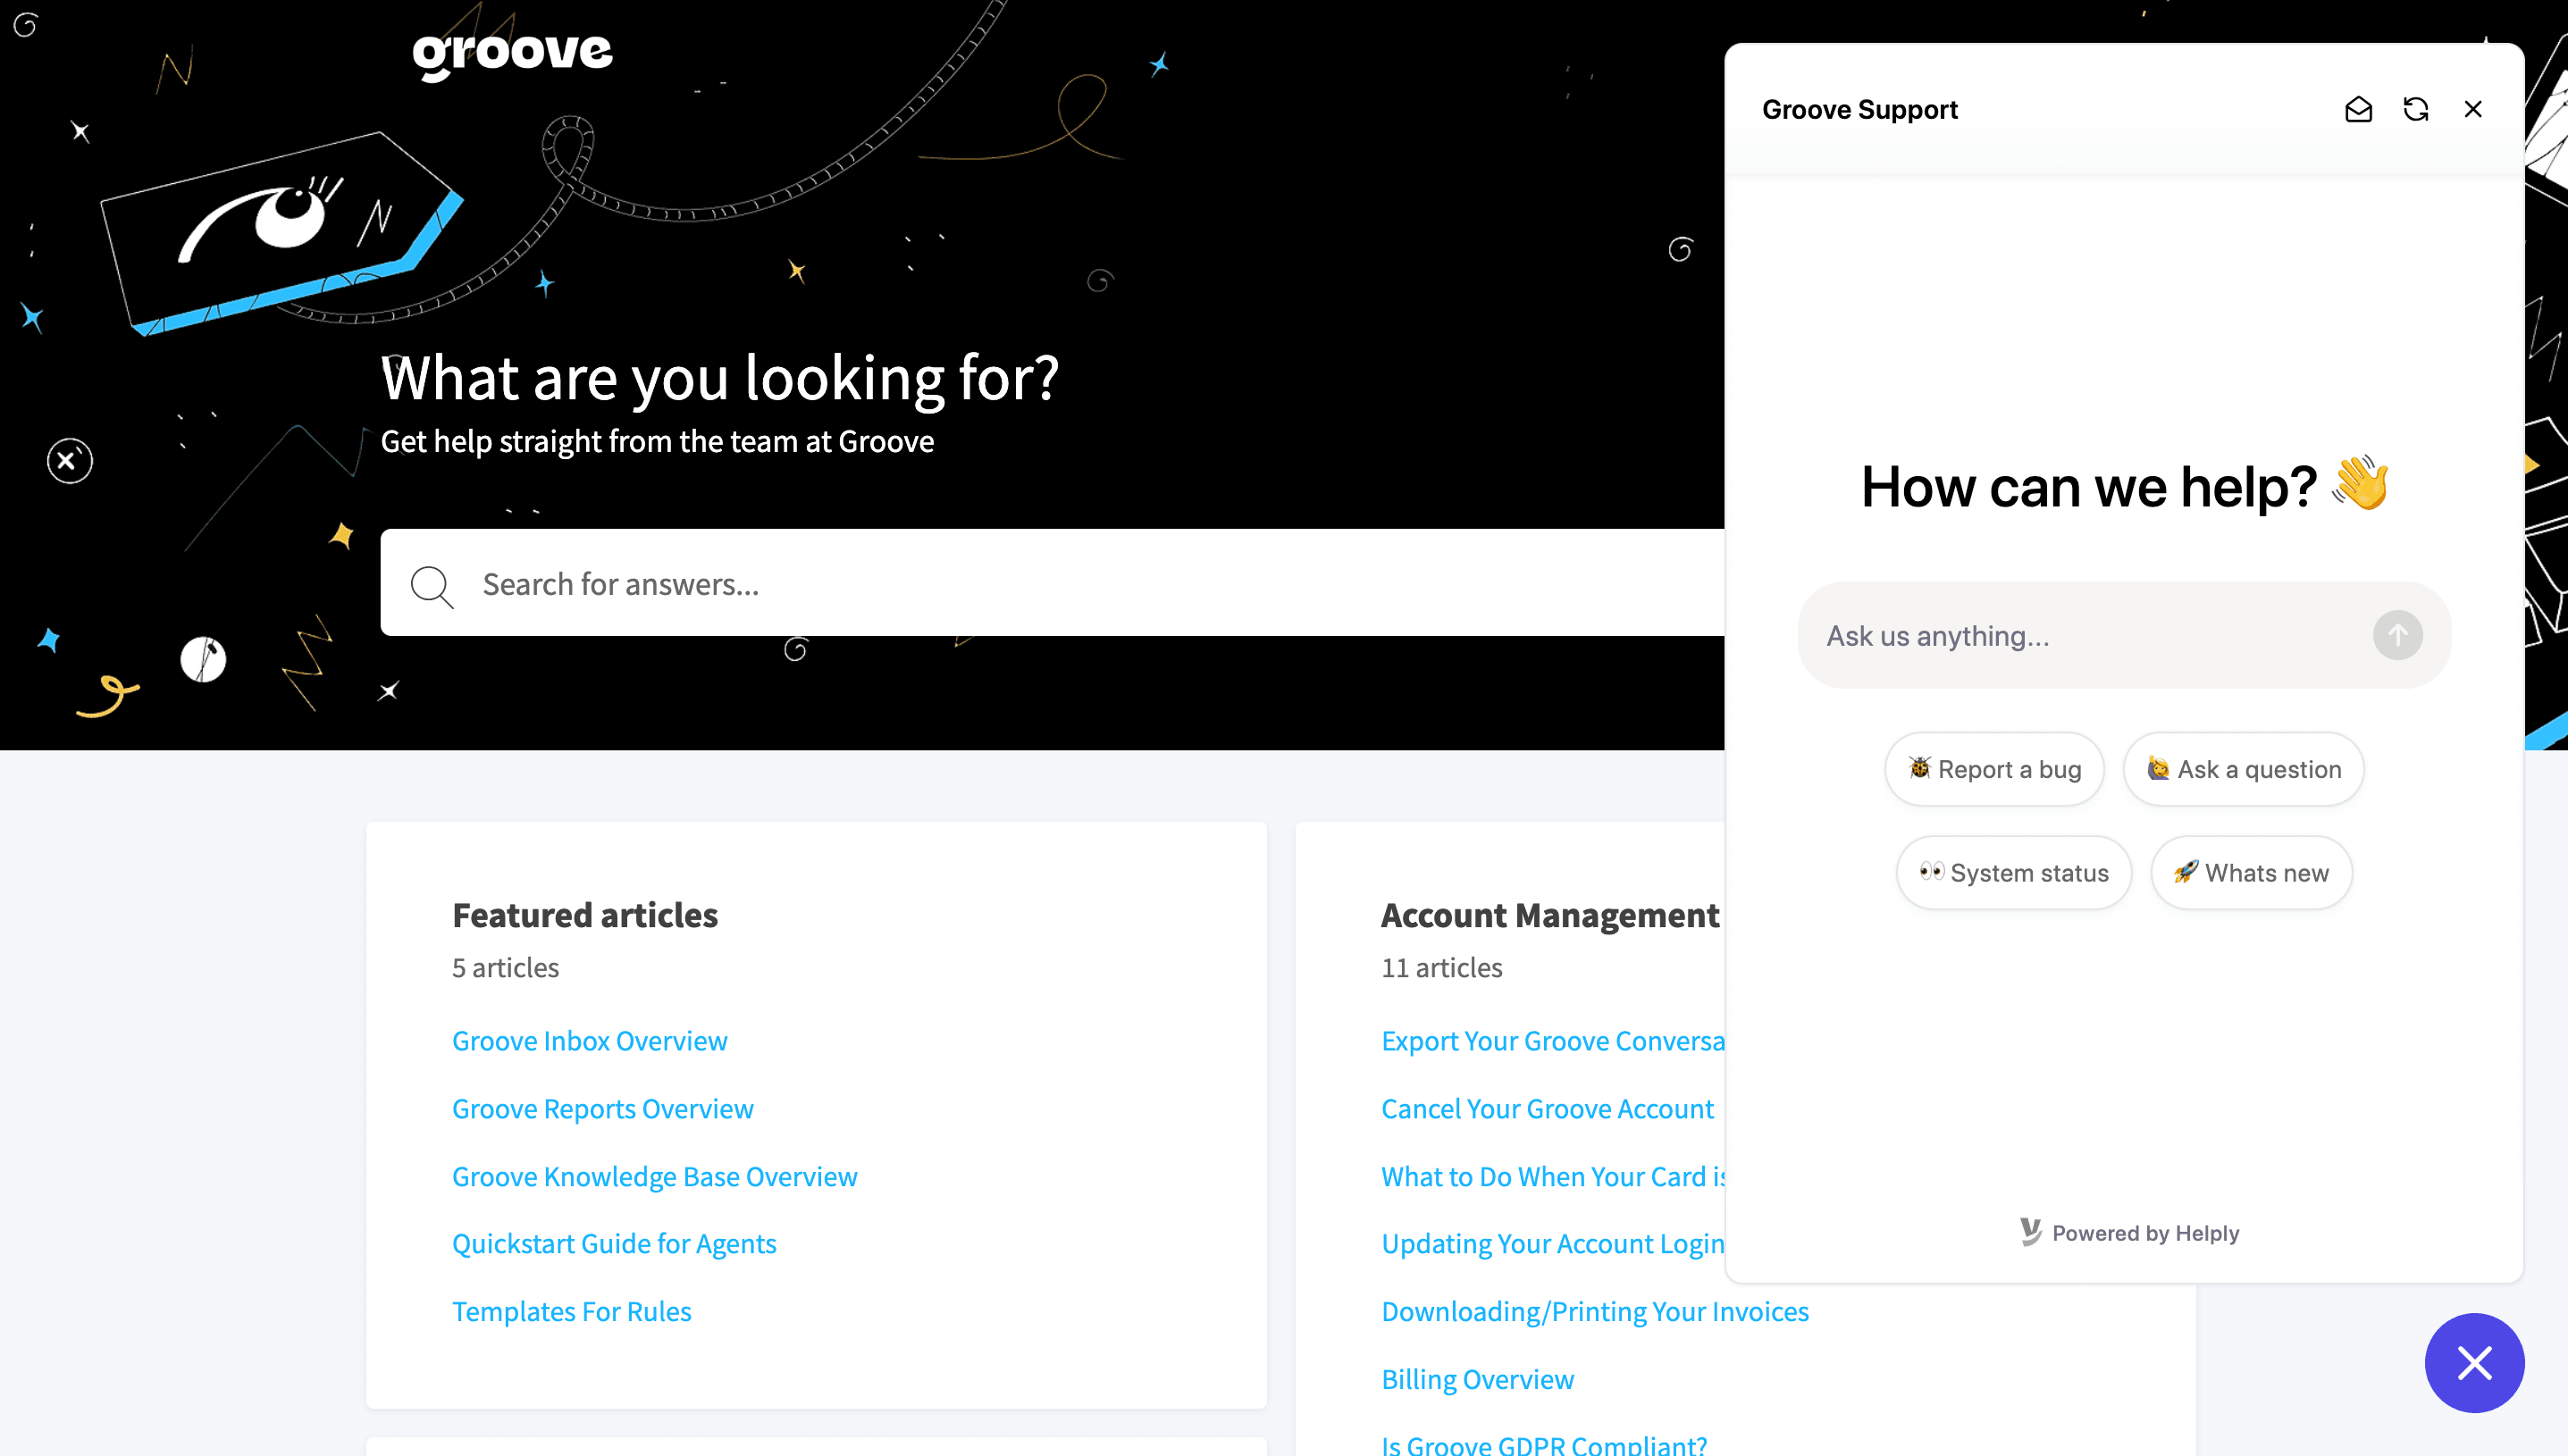Click the Helply logo next to Powered by Helply
Viewport: 2568px width, 1456px height.
(x=2029, y=1233)
